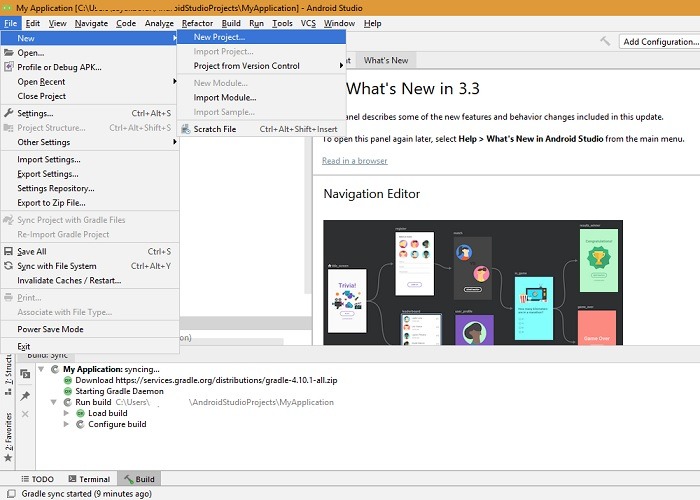Open the Edit menu
The width and height of the screenshot is (700, 500).
(x=33, y=23)
